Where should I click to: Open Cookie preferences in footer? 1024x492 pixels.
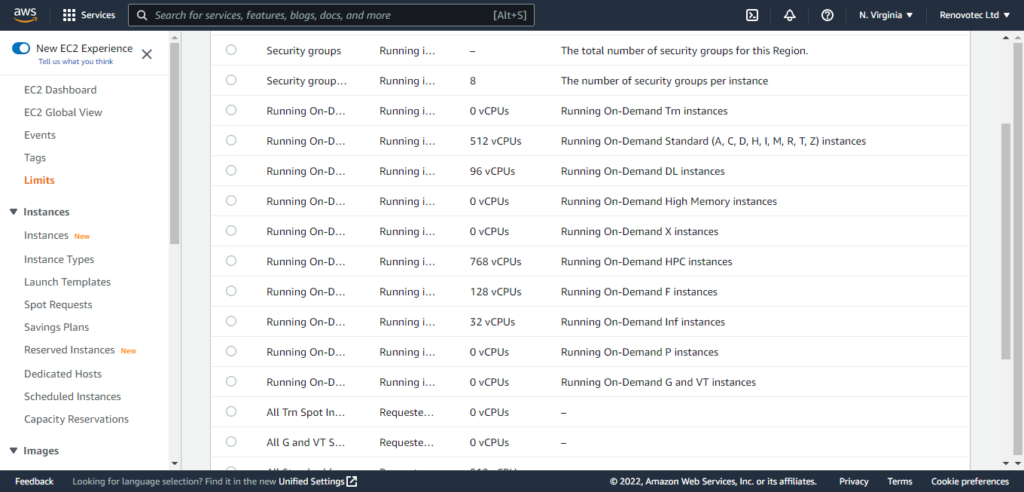pos(970,482)
